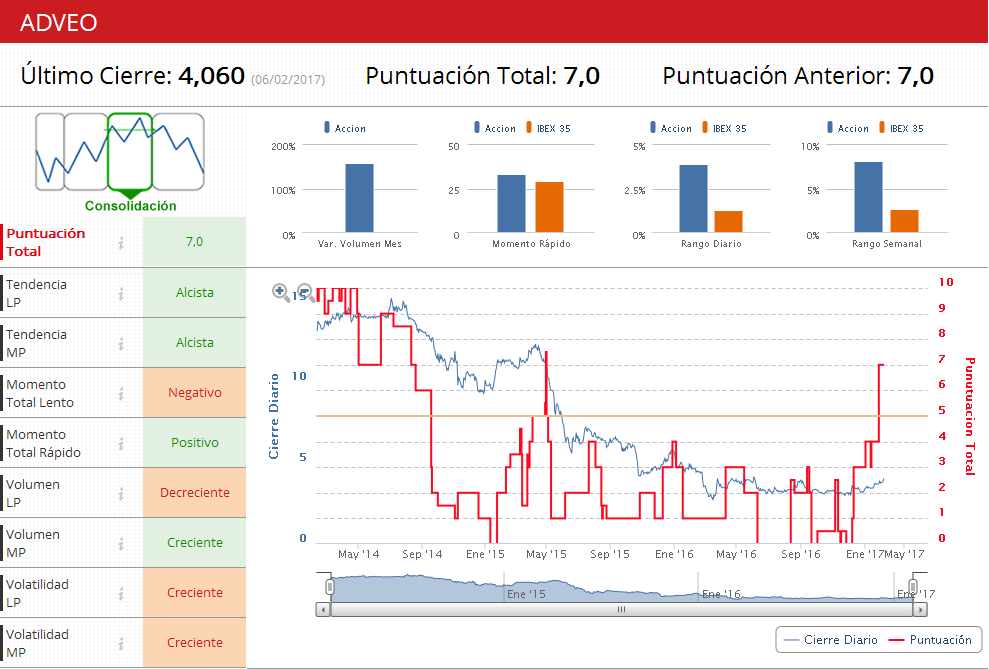
Task: Click Sep '15 label on chart x-axis
Action: pyautogui.click(x=610, y=554)
